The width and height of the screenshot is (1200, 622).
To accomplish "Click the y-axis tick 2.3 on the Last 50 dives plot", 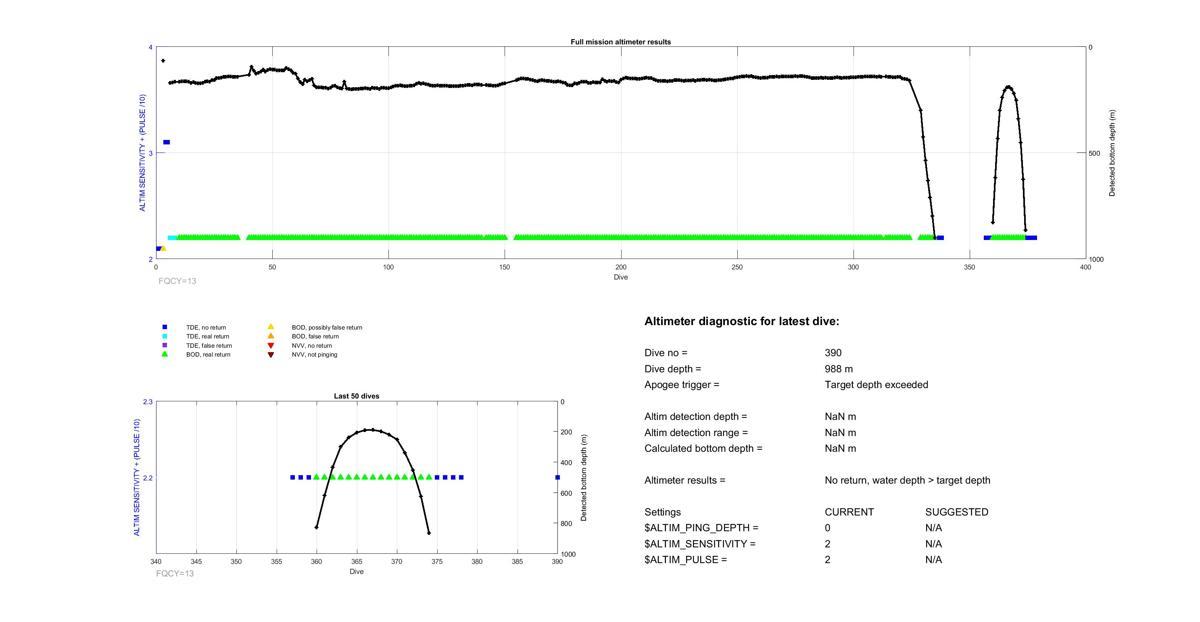I will 148,402.
